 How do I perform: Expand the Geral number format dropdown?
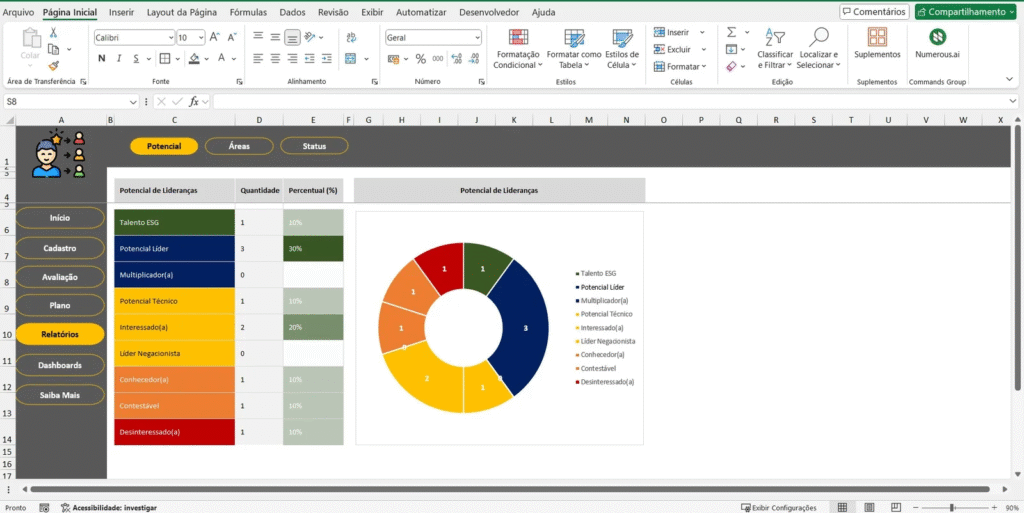click(x=476, y=37)
